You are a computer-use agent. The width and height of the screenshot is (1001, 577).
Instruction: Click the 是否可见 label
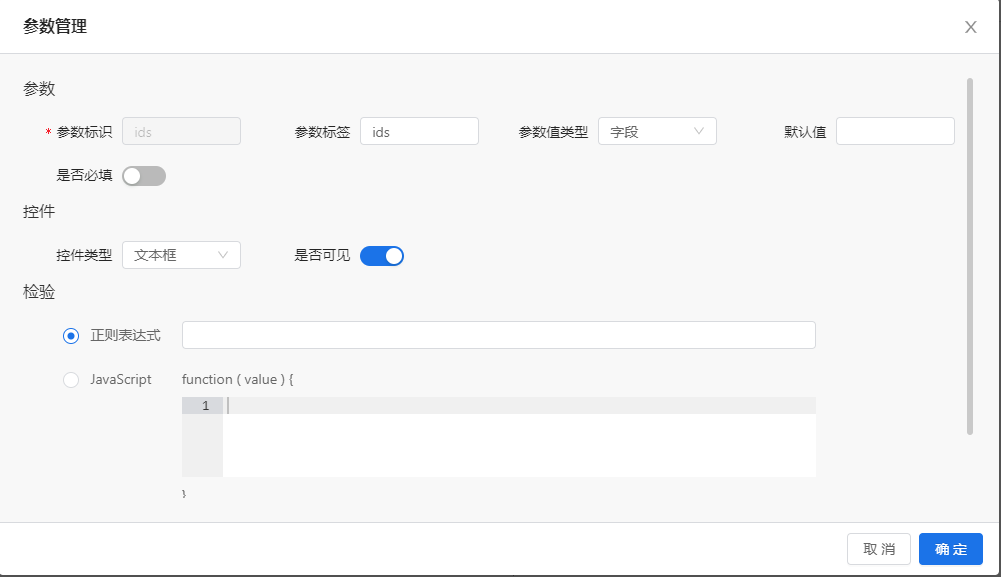click(322, 255)
